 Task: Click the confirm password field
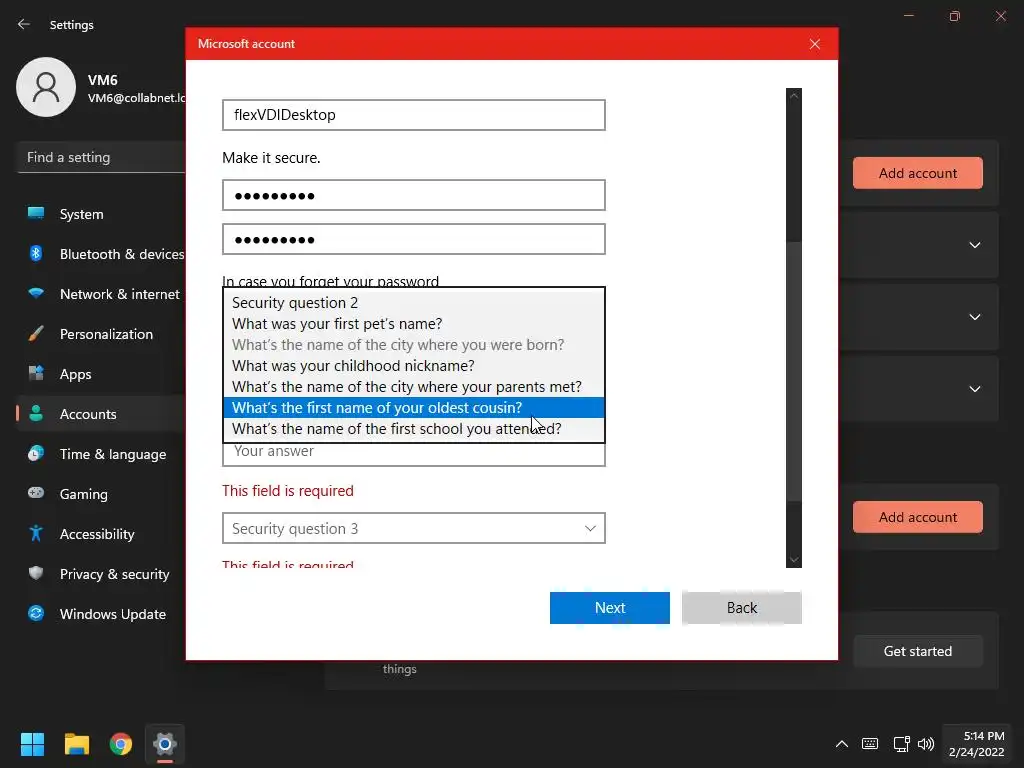[x=414, y=239]
